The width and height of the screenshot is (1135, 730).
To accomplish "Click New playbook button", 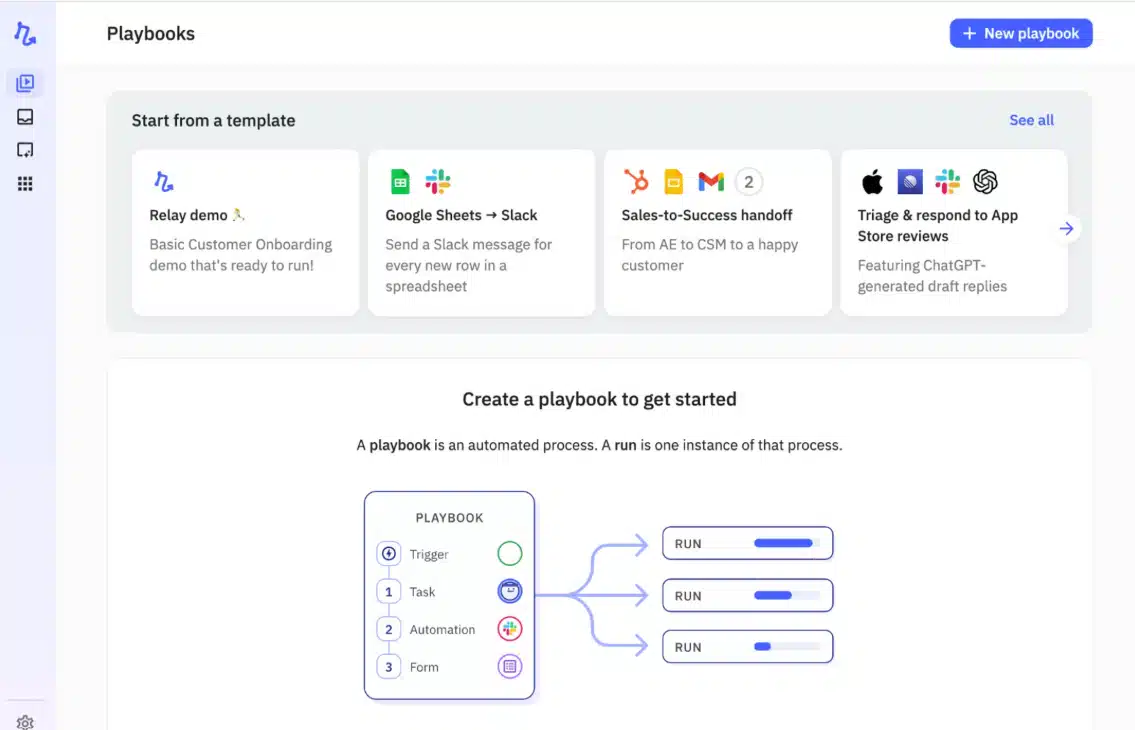I will point(1020,33).
